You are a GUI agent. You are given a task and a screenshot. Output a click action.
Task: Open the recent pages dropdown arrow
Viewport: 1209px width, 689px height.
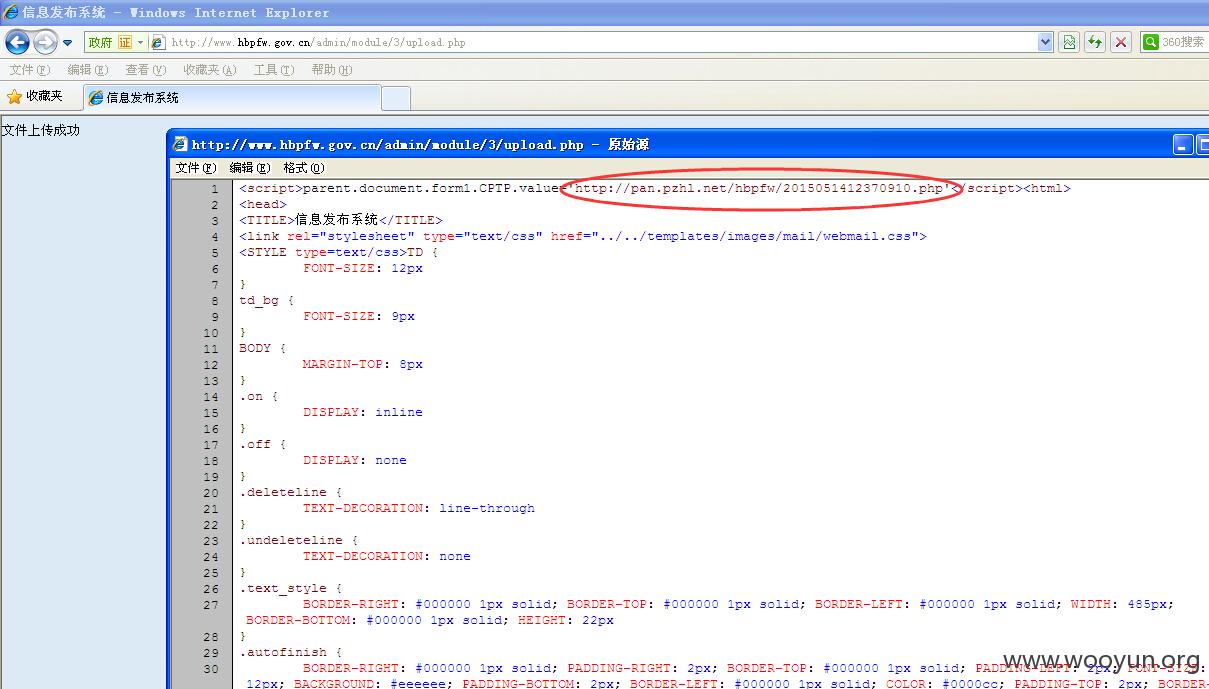pyautogui.click(x=68, y=43)
